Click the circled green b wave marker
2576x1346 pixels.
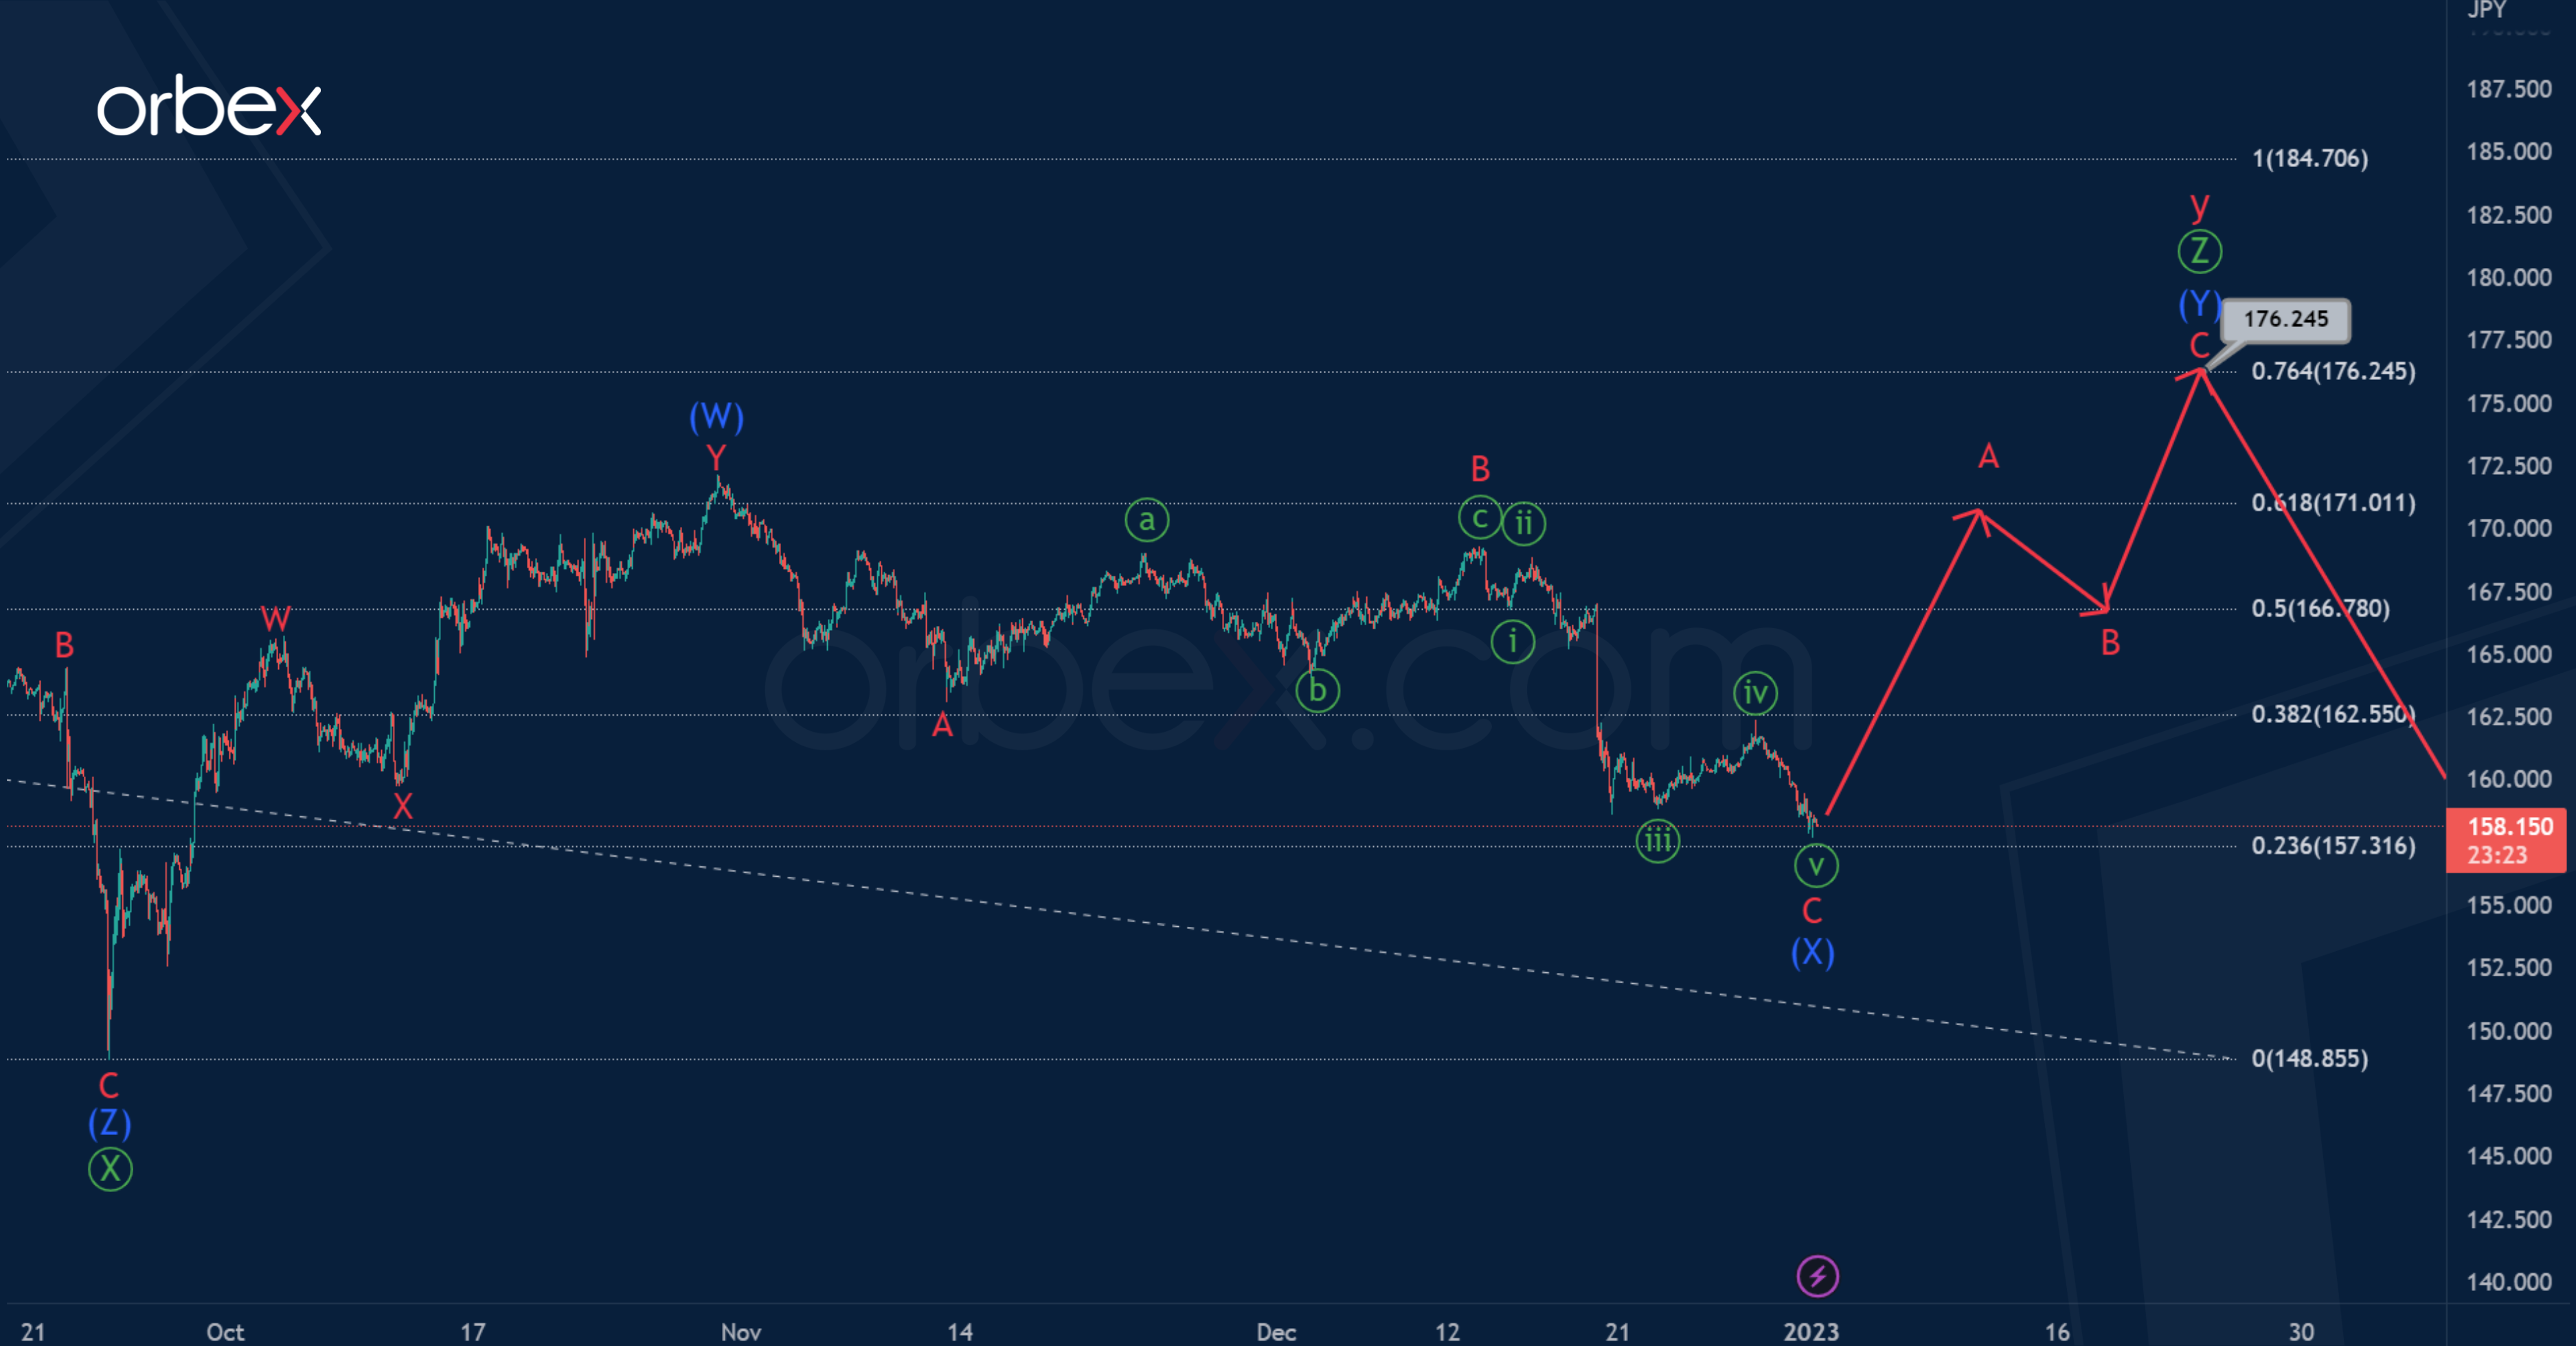coord(1317,690)
